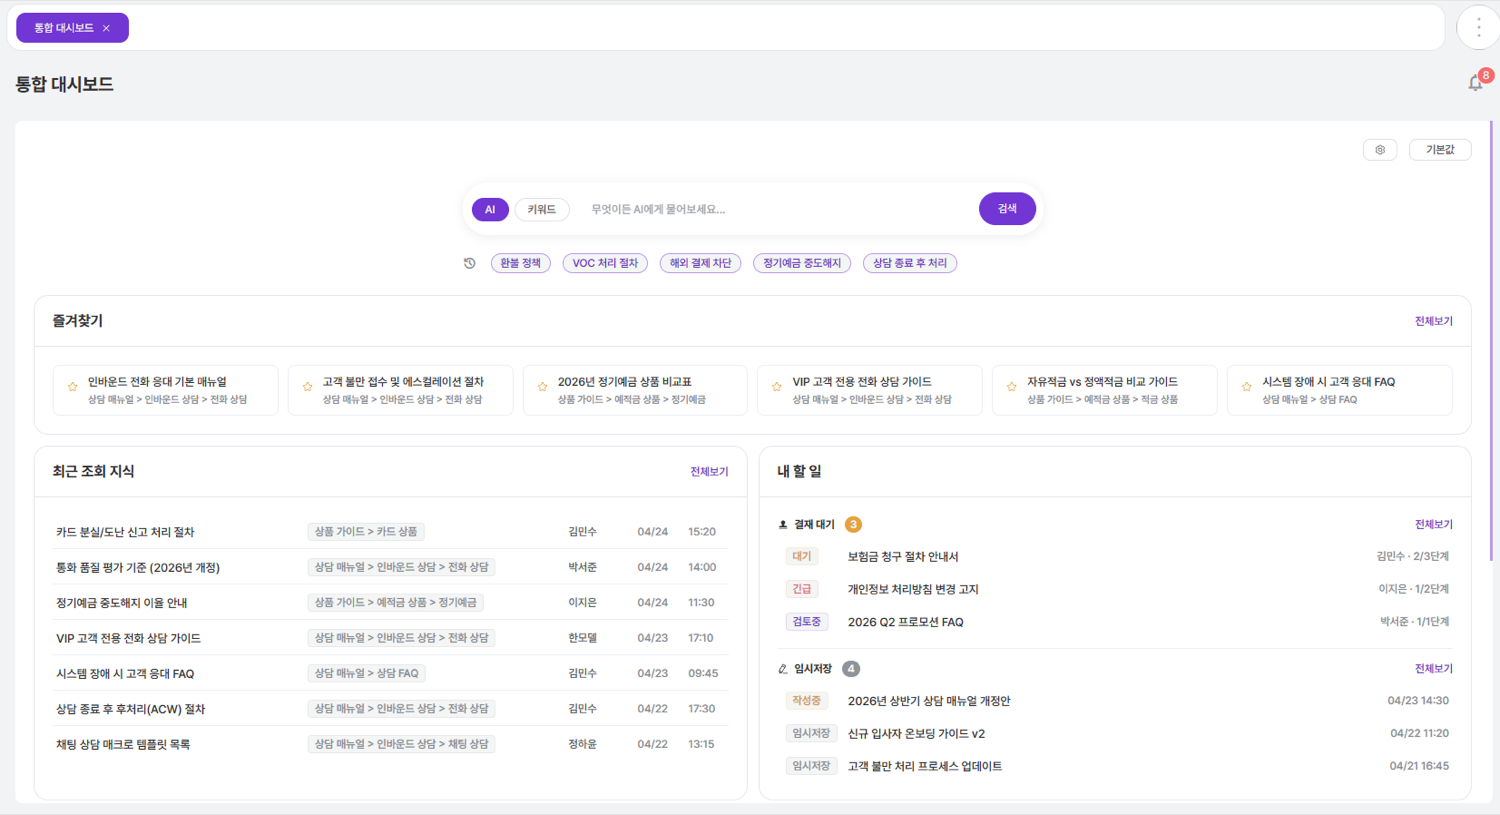Click the 긴급 status tag

click(x=802, y=589)
